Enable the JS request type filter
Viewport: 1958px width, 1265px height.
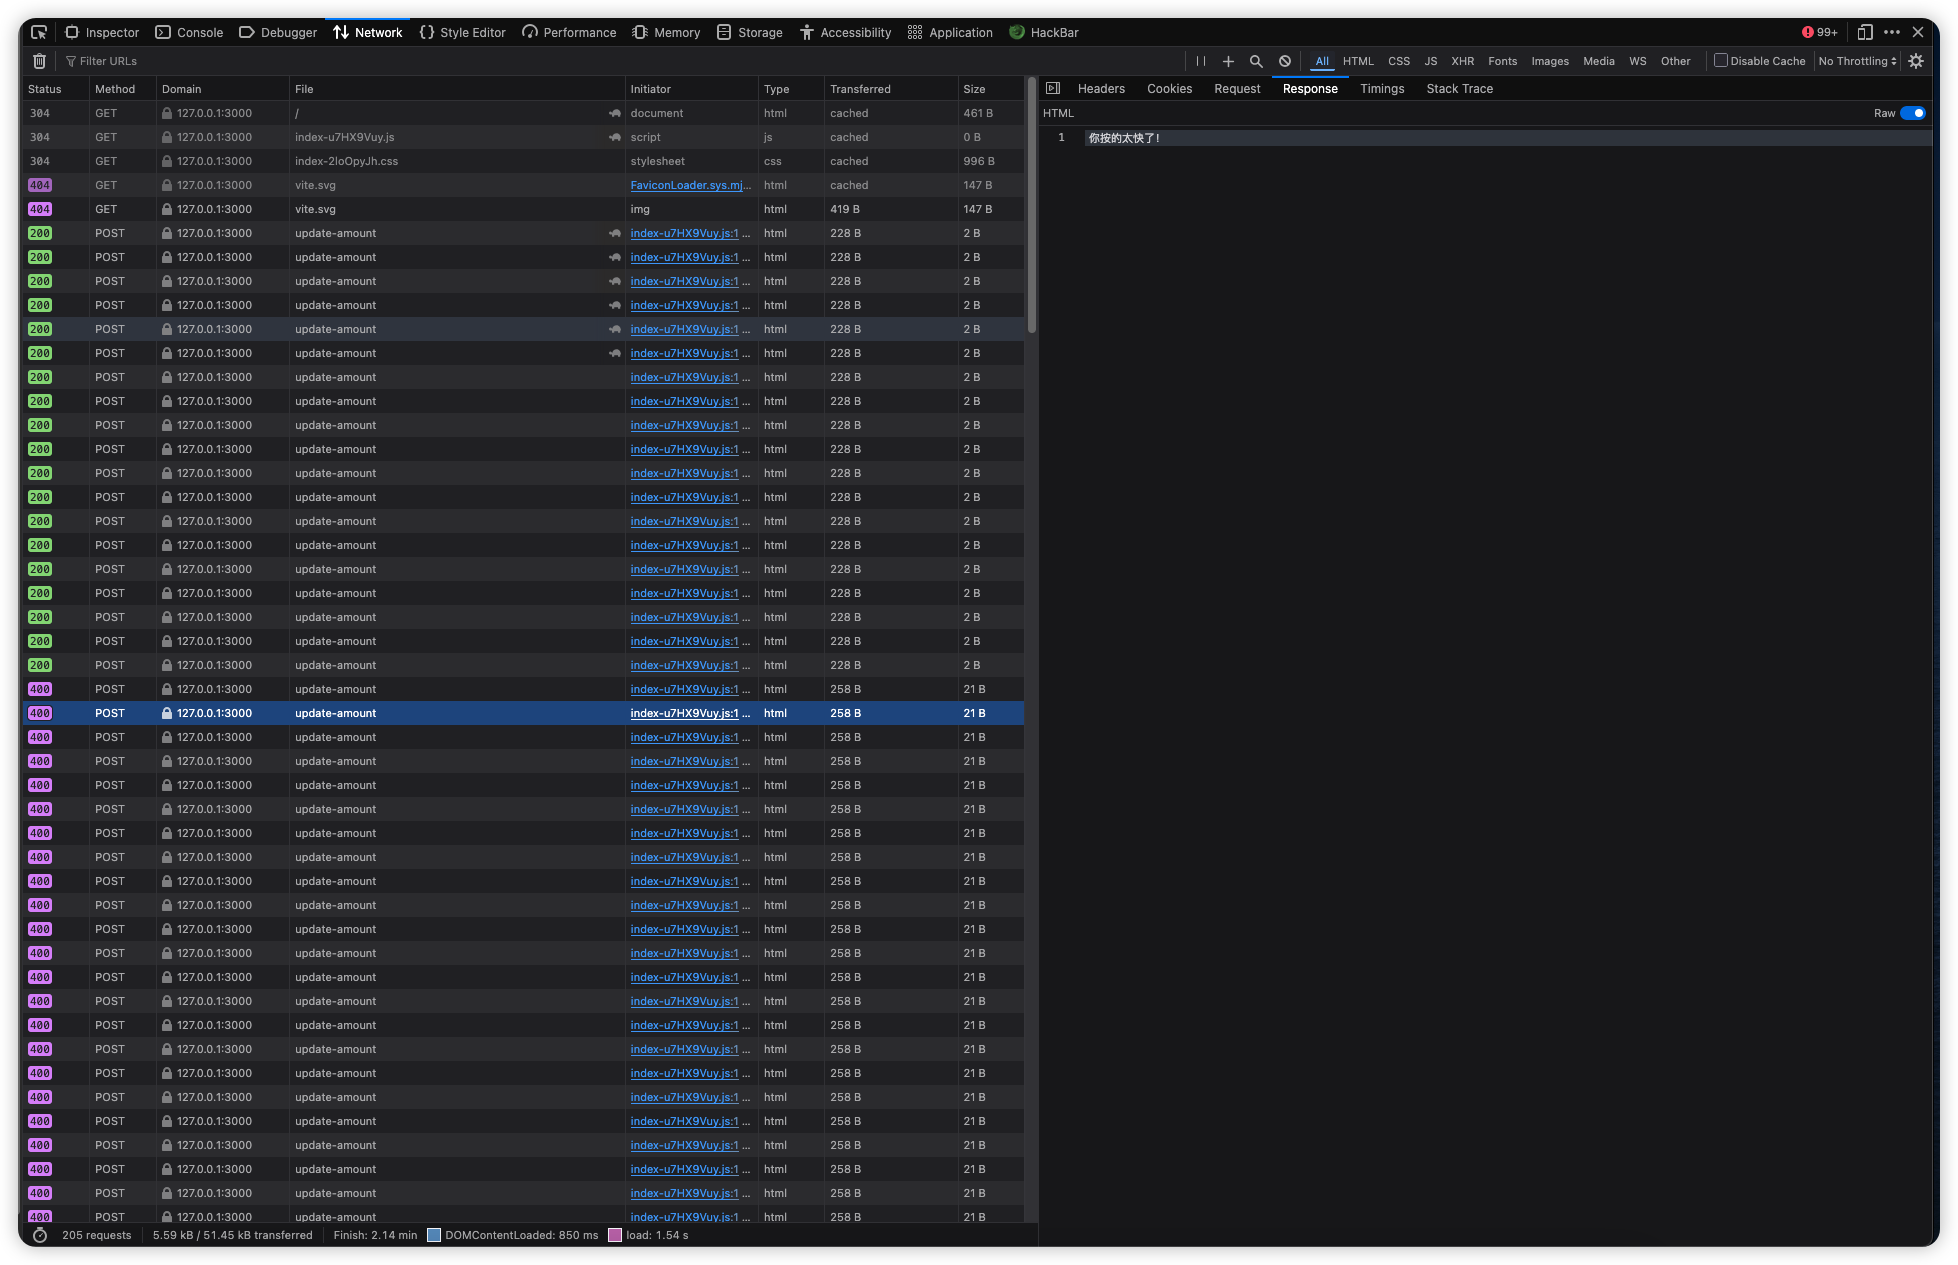tap(1431, 61)
